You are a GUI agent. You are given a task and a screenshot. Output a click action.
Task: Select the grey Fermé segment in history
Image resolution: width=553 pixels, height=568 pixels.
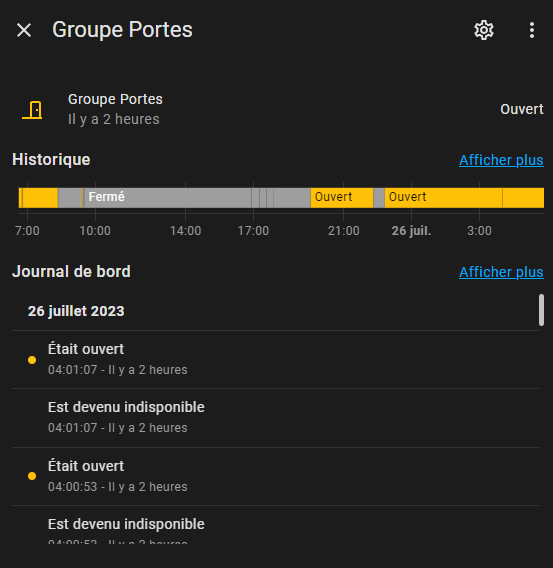pyautogui.click(x=167, y=198)
